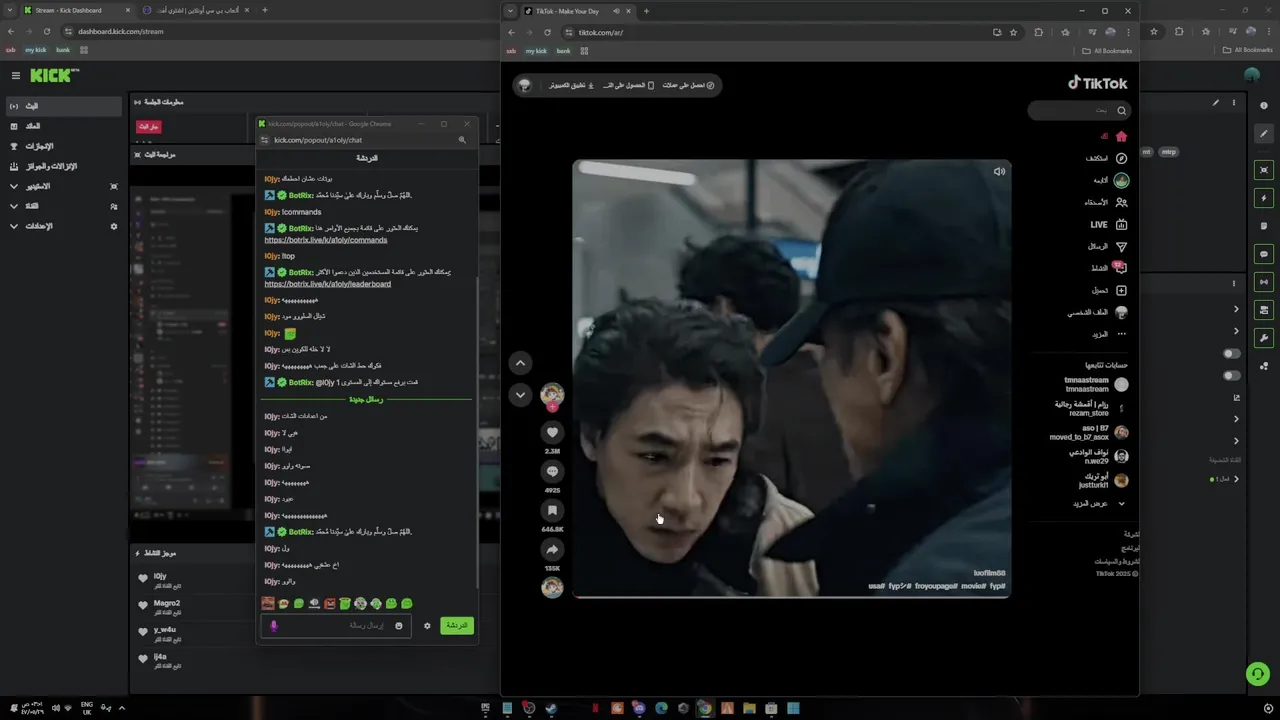Open emoji picker in Kick chat input
The height and width of the screenshot is (720, 1280).
click(398, 626)
